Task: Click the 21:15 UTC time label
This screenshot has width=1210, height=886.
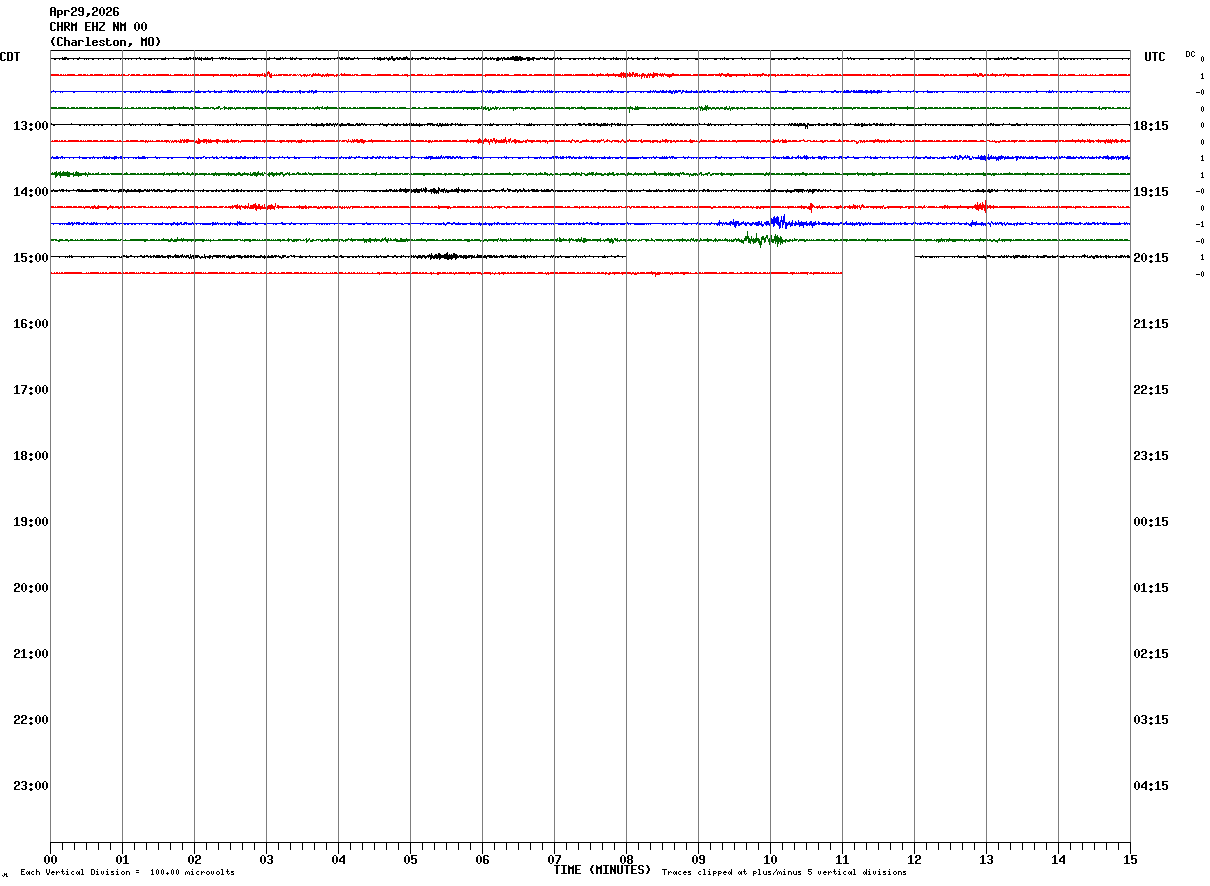Action: pos(1151,323)
